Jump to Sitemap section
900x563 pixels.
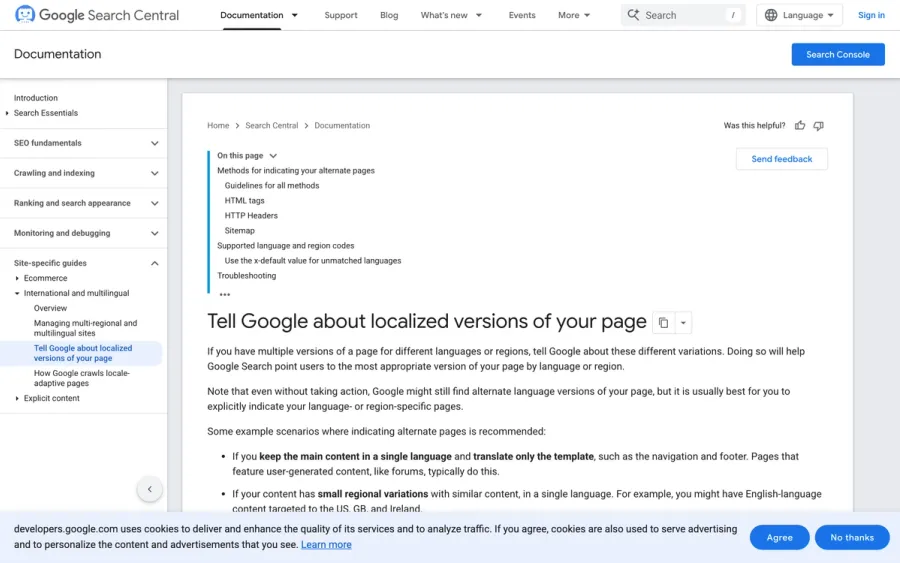coord(239,230)
